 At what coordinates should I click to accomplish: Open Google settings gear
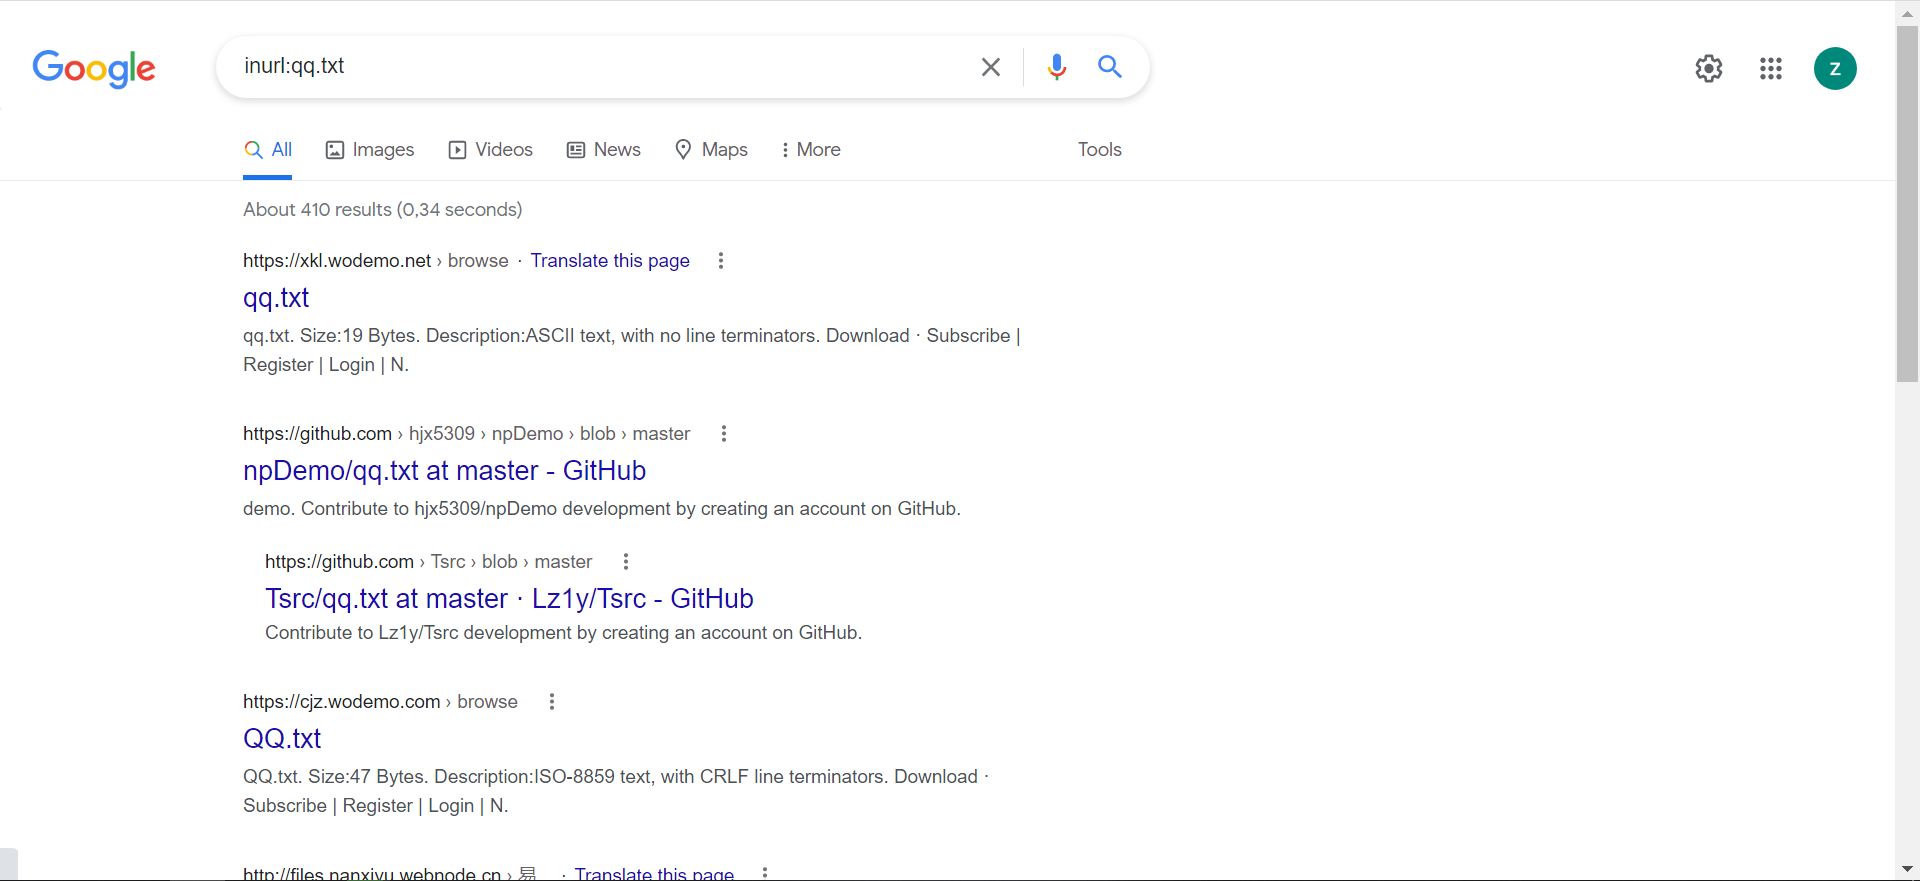[x=1708, y=68]
